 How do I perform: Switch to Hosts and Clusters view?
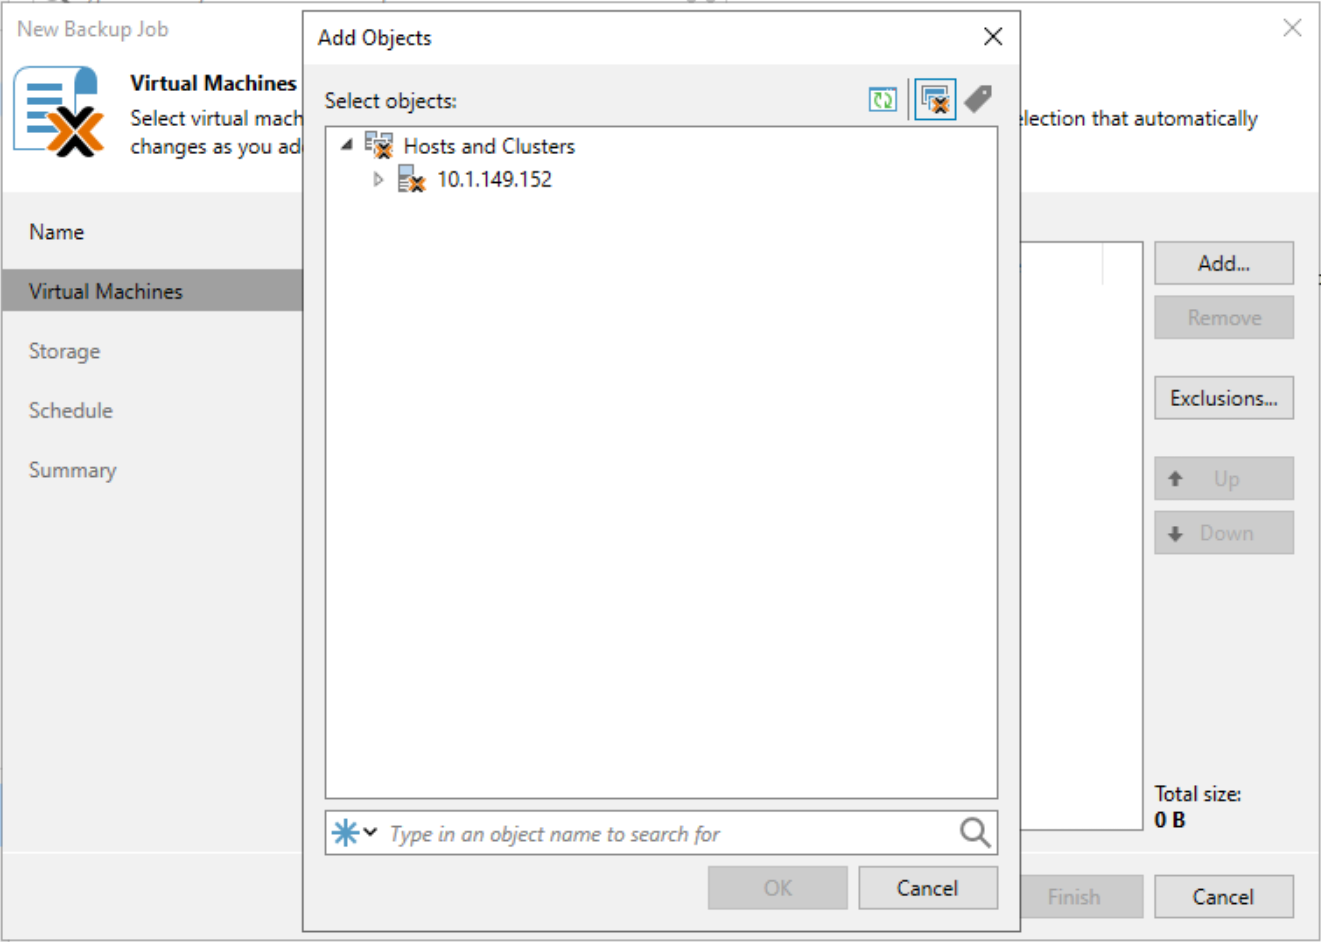click(934, 99)
